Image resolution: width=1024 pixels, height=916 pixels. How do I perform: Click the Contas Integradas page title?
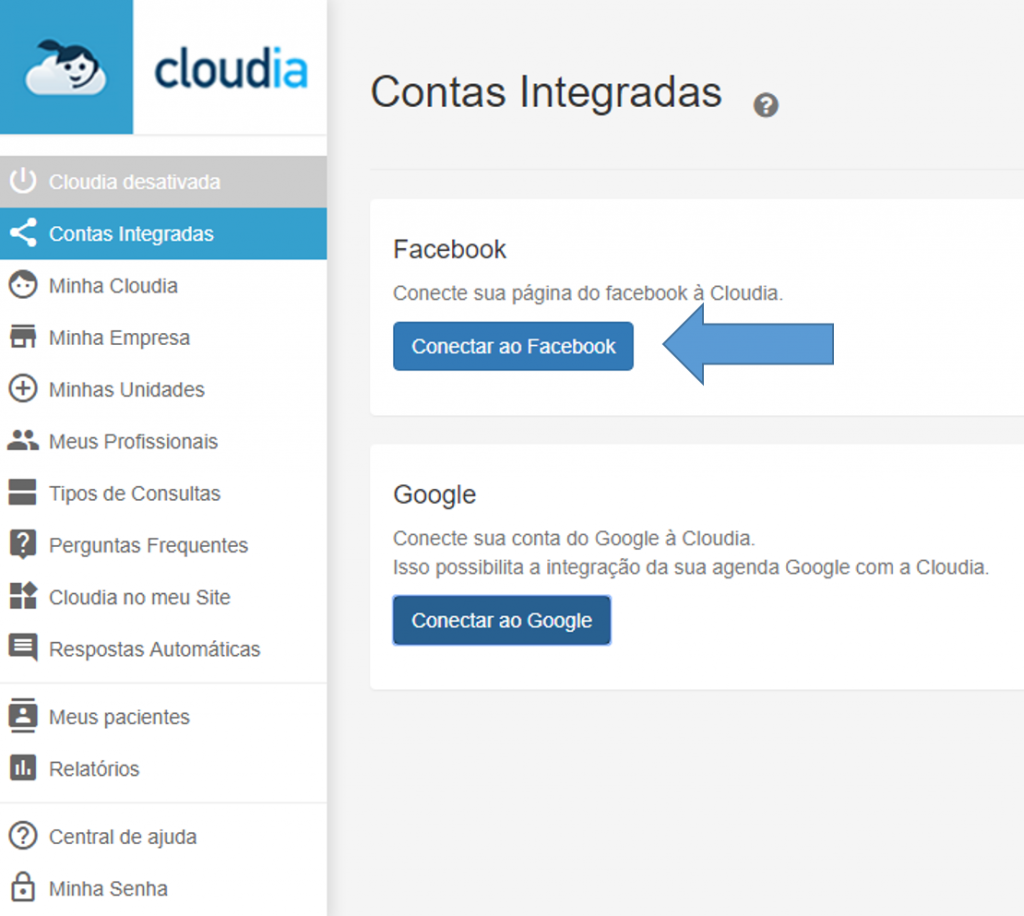tap(546, 92)
